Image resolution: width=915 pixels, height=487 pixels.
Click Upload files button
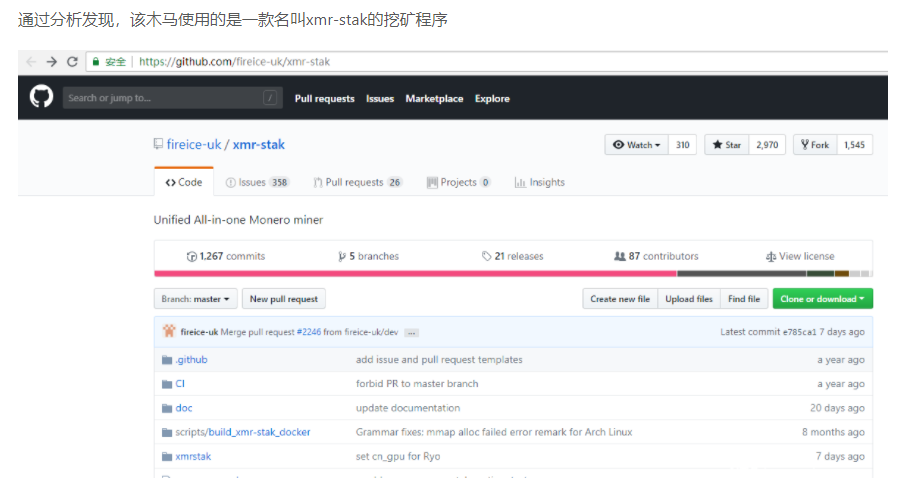(x=689, y=299)
